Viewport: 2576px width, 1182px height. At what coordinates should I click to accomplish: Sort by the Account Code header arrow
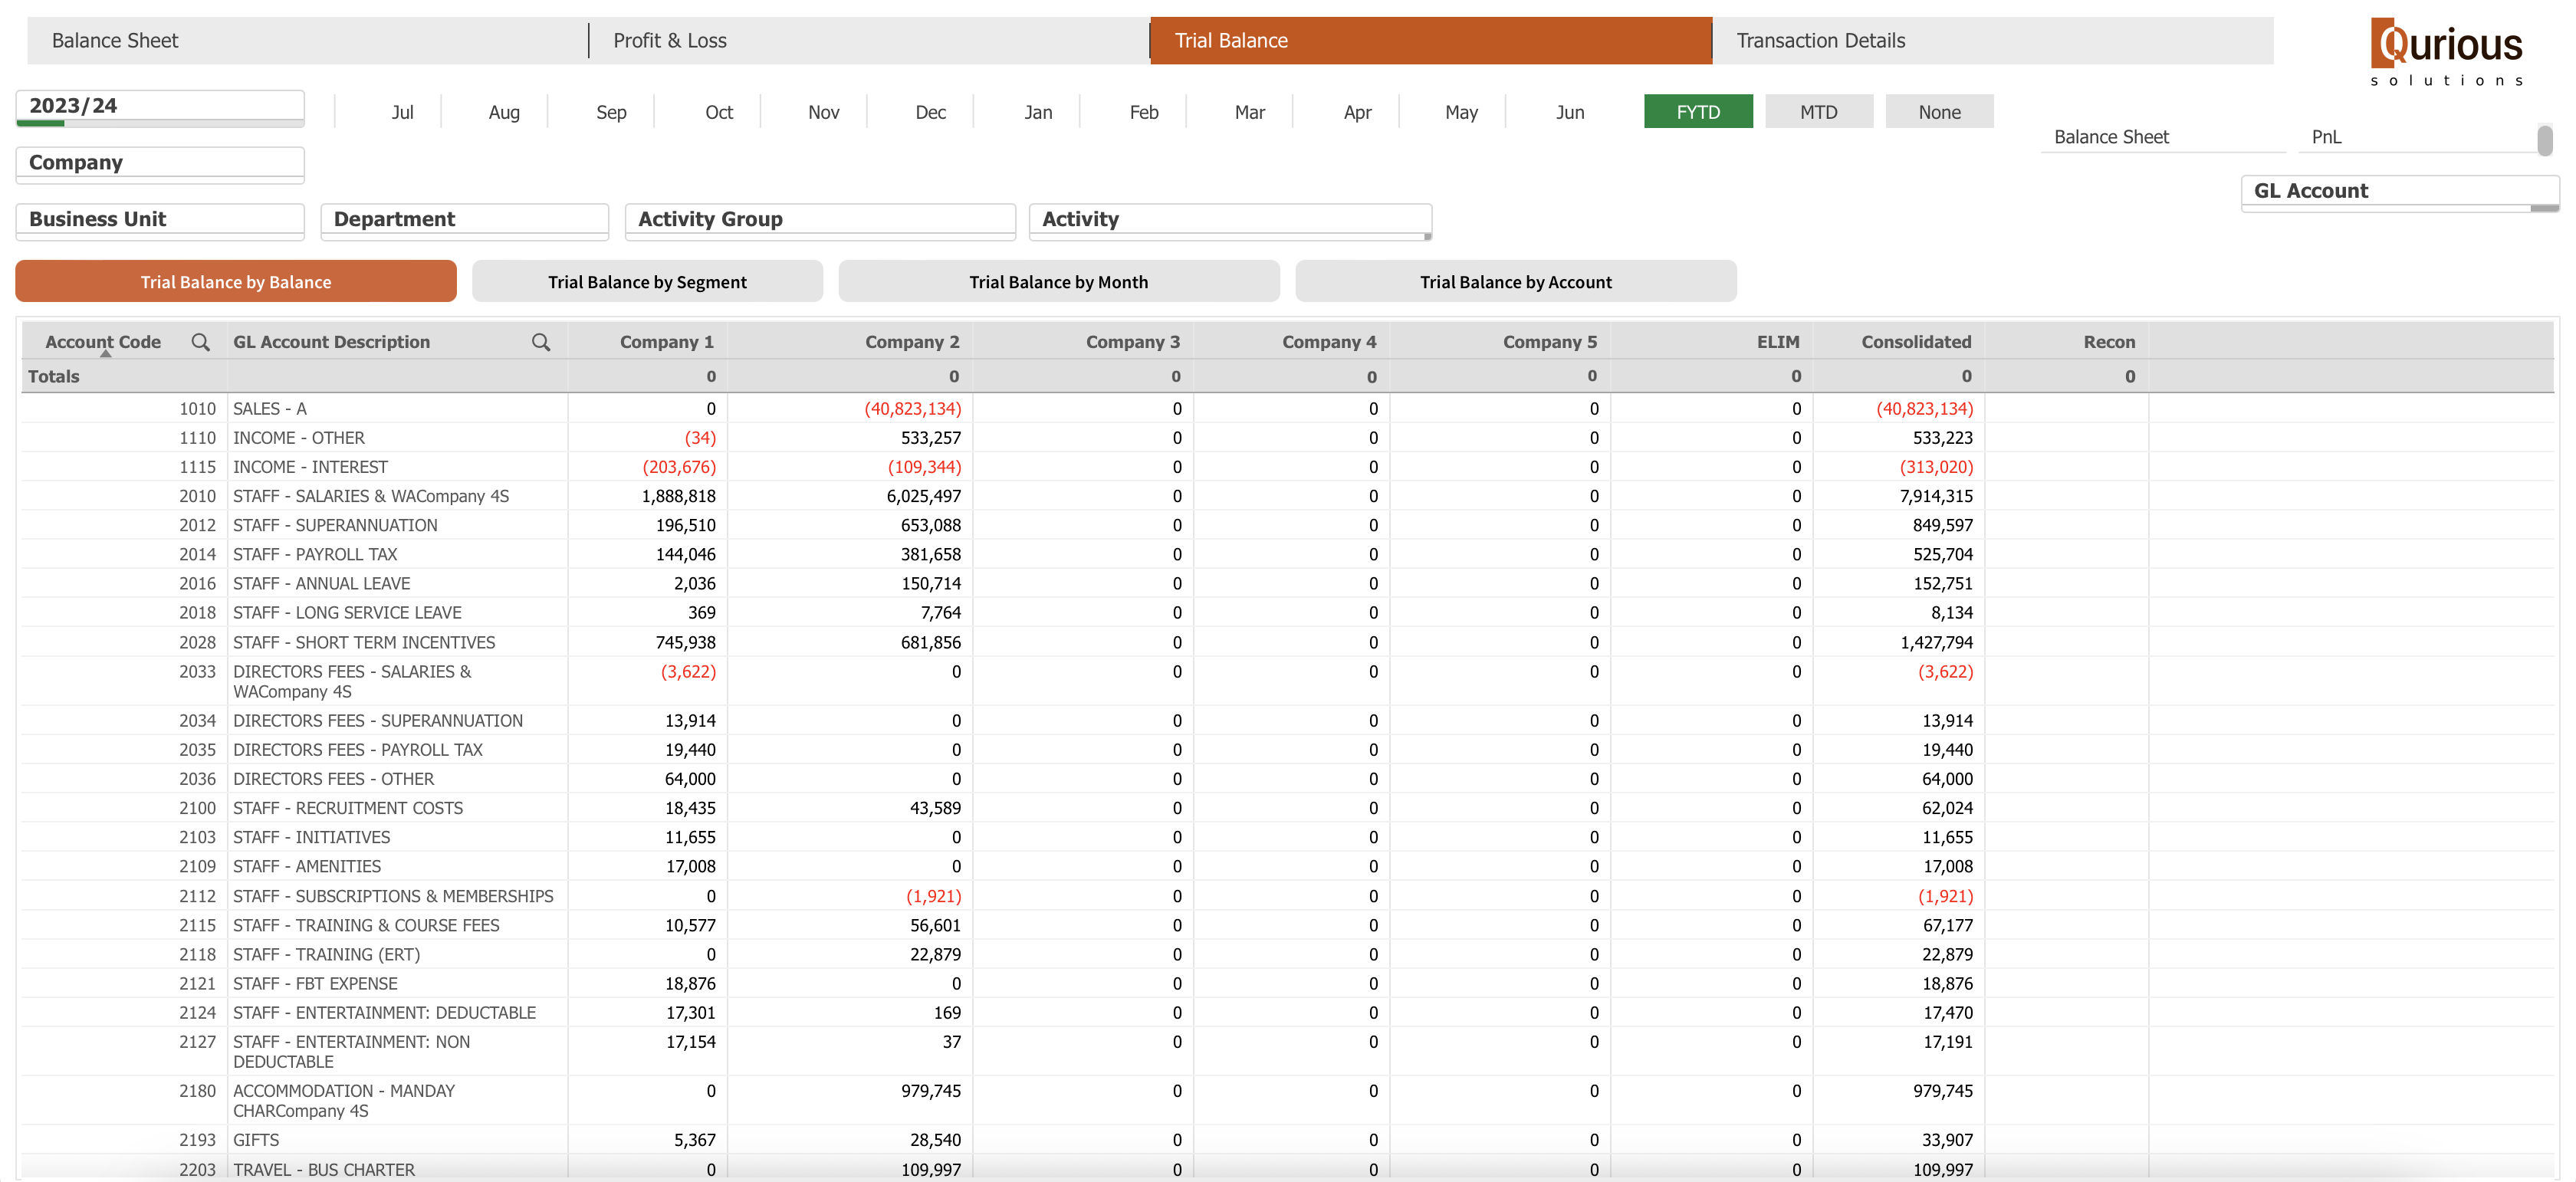[105, 353]
